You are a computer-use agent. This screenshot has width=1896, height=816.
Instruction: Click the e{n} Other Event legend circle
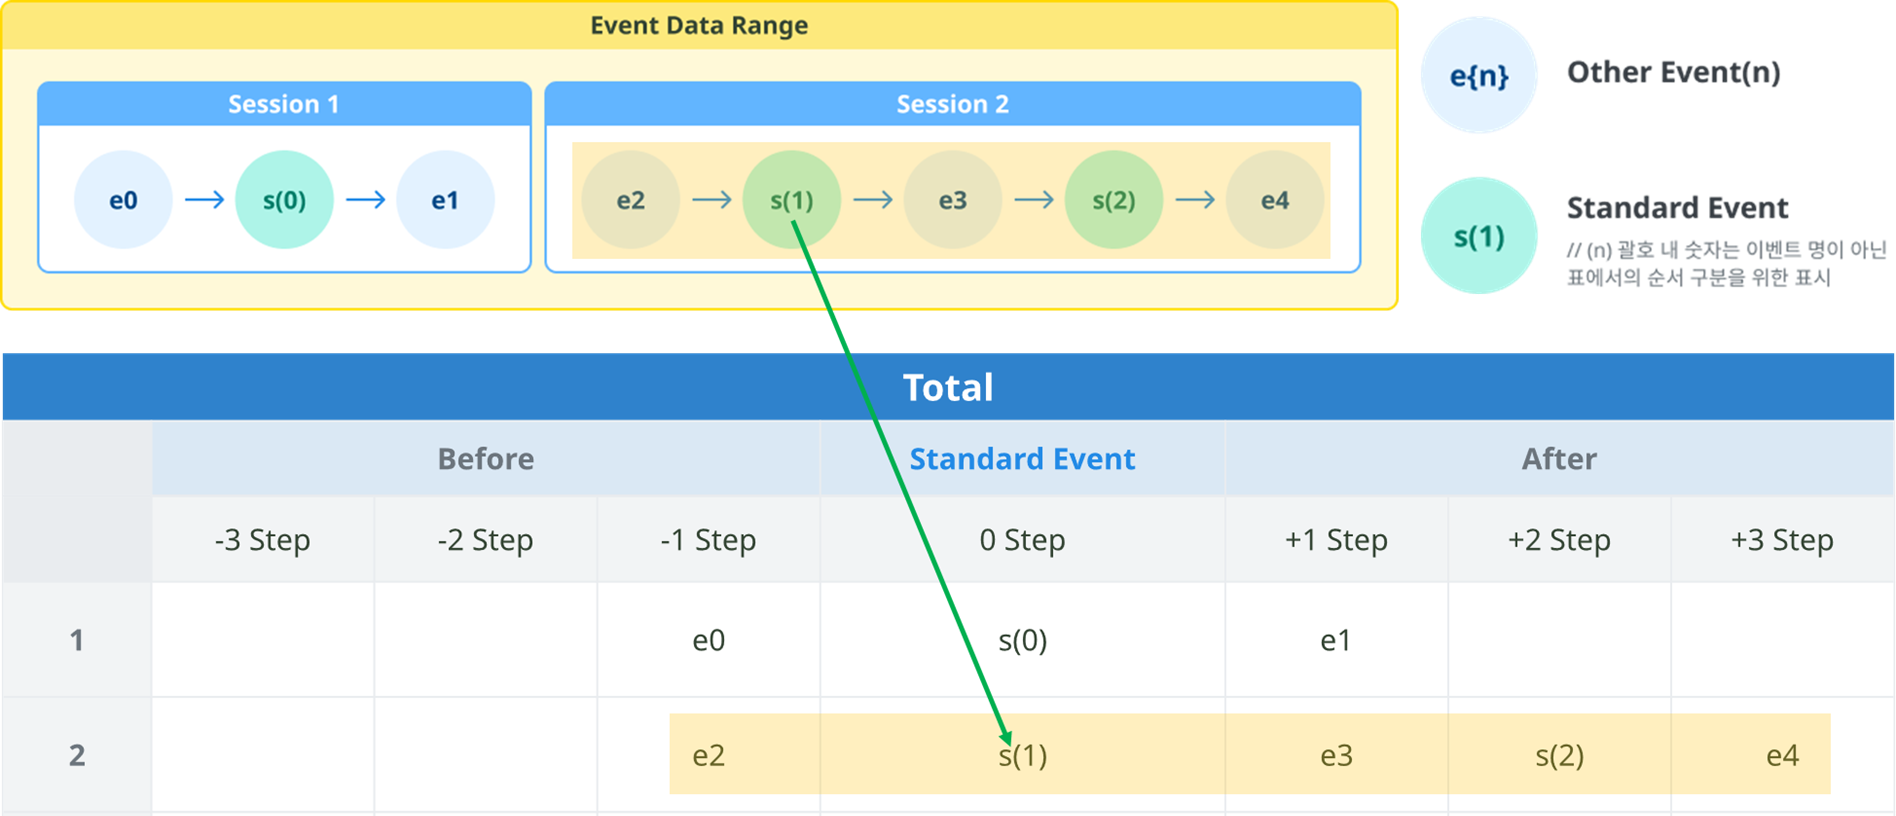[1478, 75]
